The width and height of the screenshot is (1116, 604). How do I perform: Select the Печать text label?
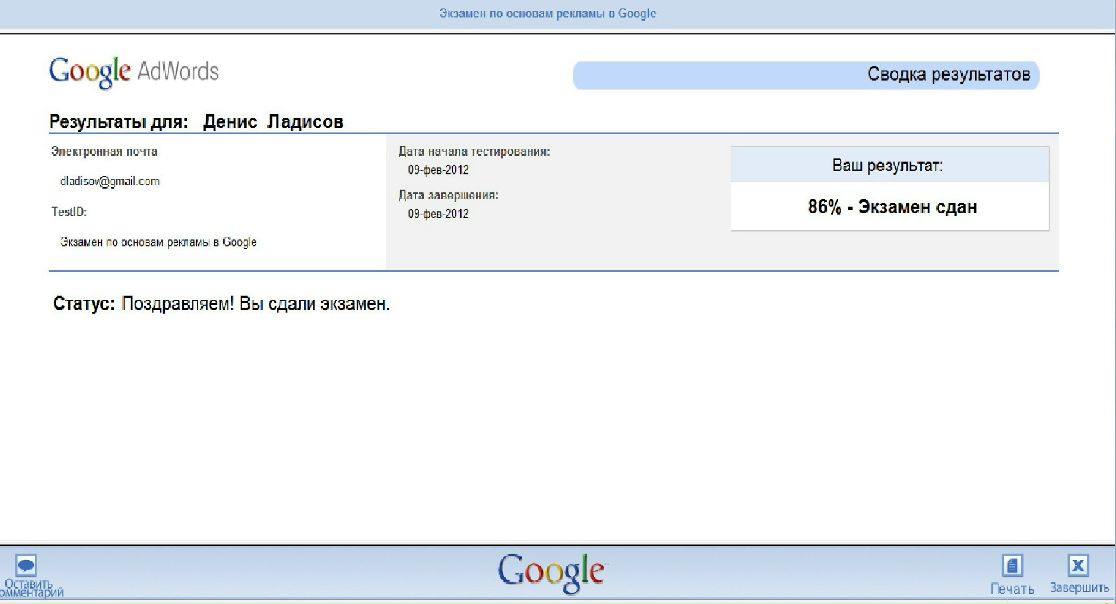pos(1012,589)
